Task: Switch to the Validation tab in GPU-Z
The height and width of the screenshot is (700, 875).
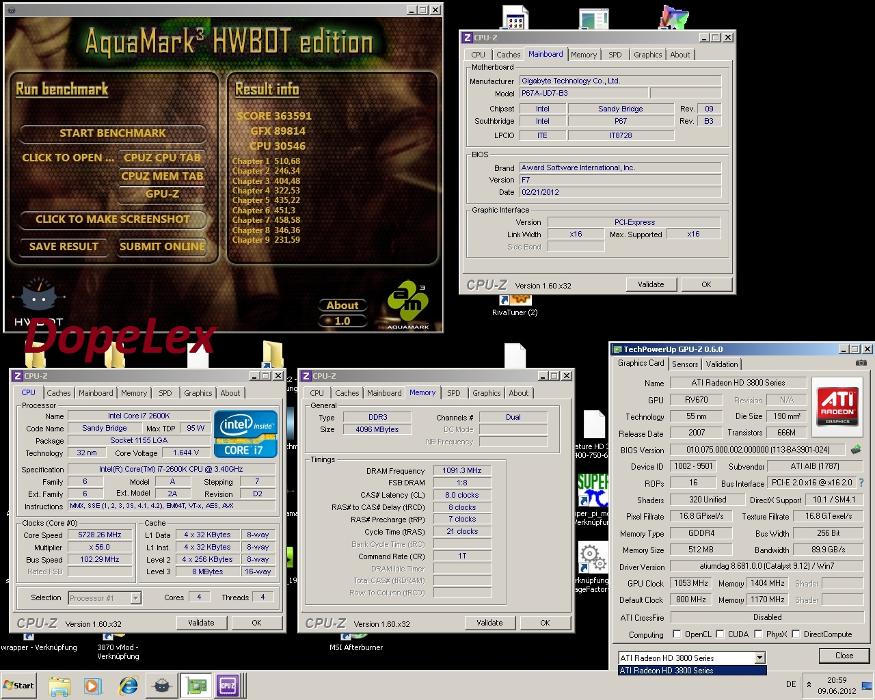Action: tap(722, 364)
